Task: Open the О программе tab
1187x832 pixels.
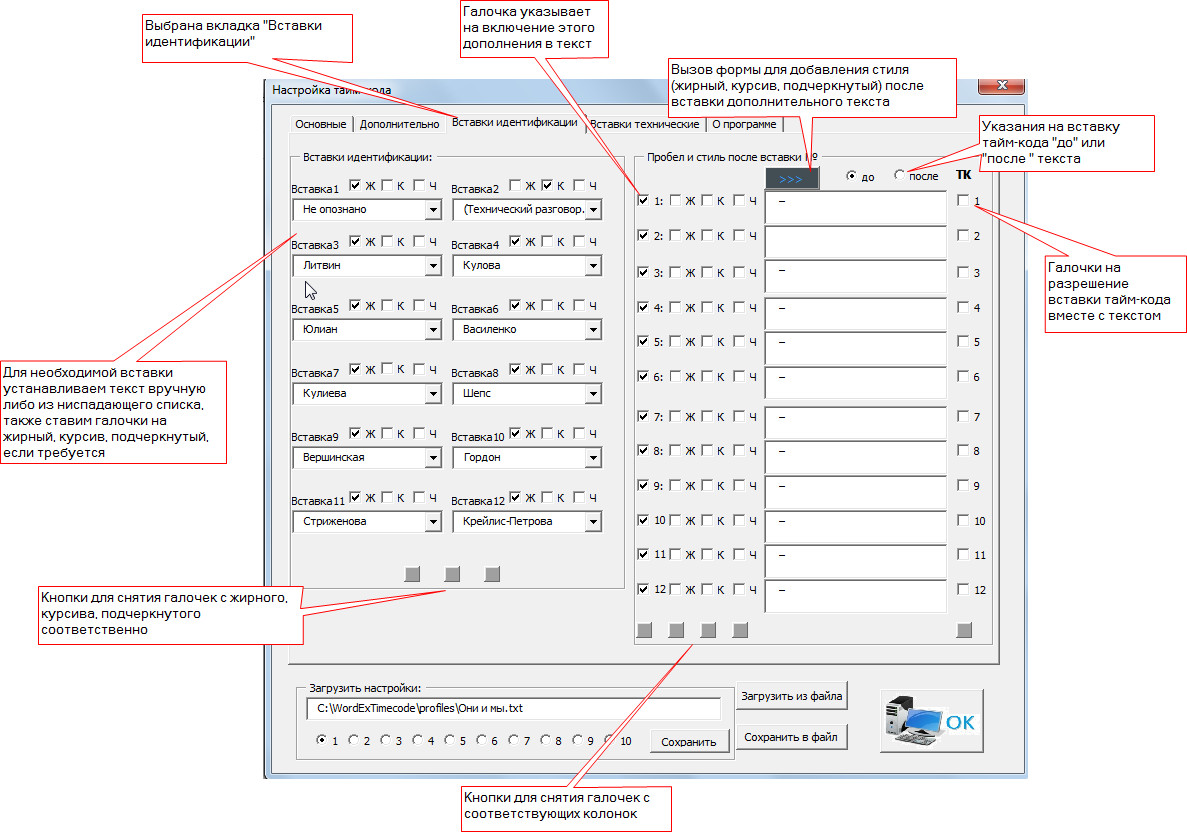Action: 744,124
